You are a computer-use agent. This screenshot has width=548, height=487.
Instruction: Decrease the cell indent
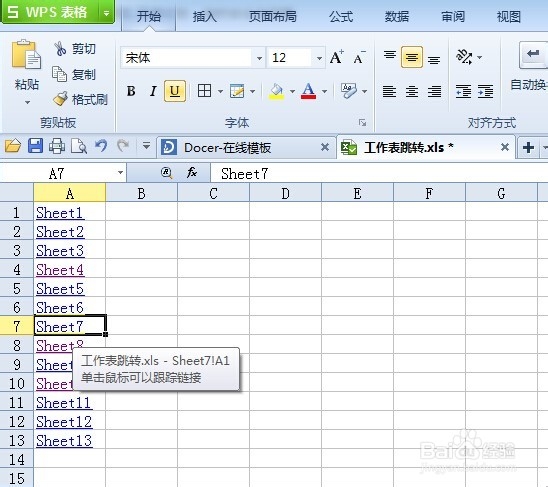coord(463,91)
